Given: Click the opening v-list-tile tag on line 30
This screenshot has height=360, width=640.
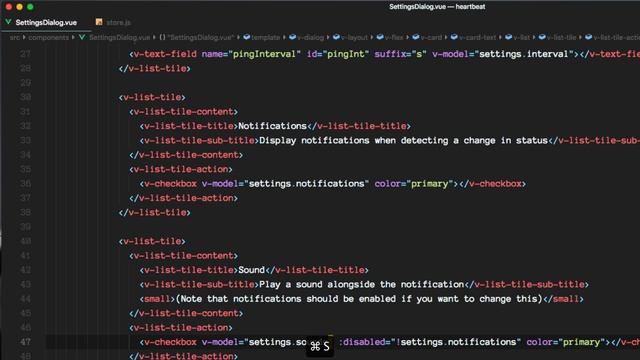Looking at the screenshot, I should click(x=152, y=97).
